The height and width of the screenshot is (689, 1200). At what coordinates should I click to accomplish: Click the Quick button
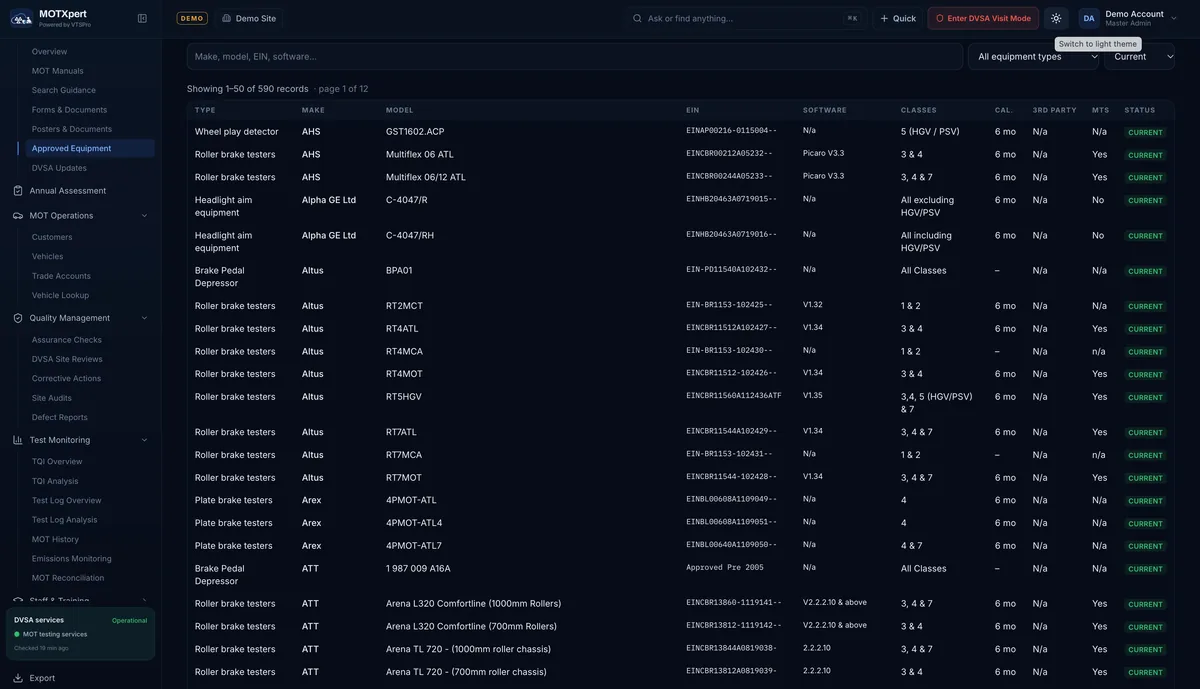pyautogui.click(x=898, y=18)
